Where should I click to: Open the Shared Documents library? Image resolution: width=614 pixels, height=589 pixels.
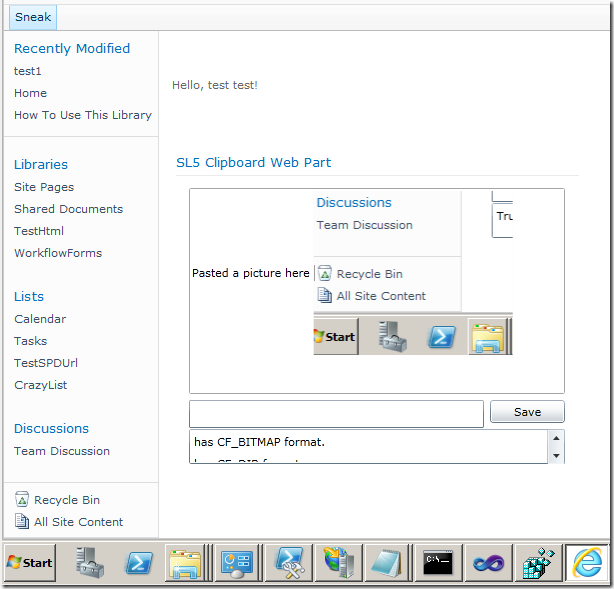point(68,209)
